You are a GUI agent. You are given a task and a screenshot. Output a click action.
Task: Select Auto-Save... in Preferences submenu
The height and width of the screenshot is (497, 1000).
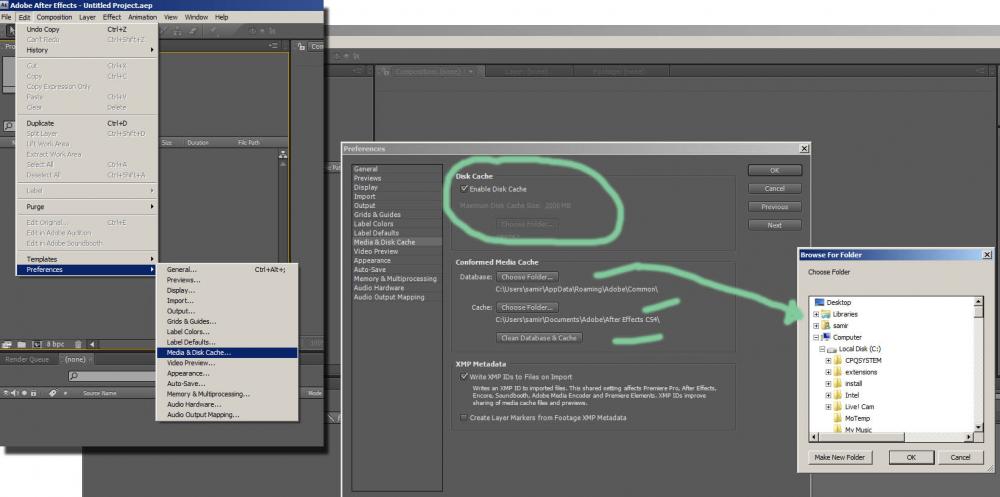pos(227,383)
